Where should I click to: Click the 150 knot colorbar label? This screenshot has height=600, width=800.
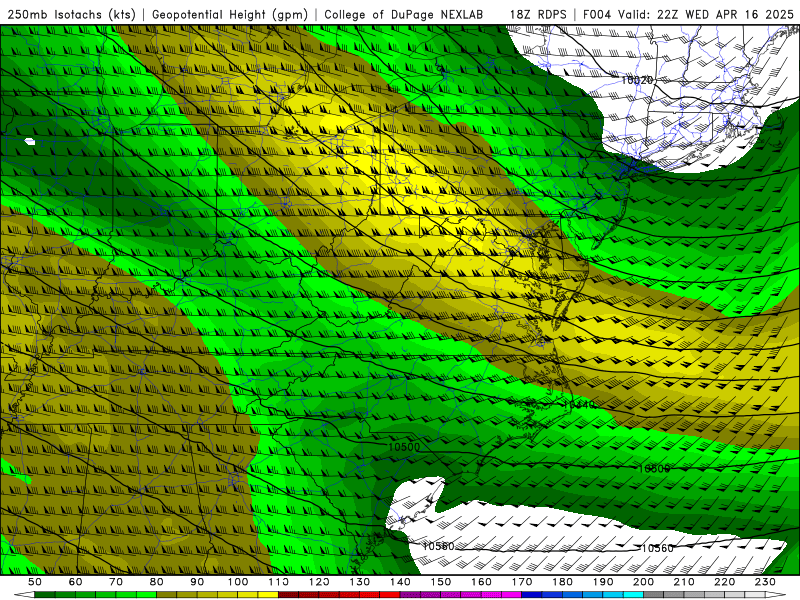[441, 582]
